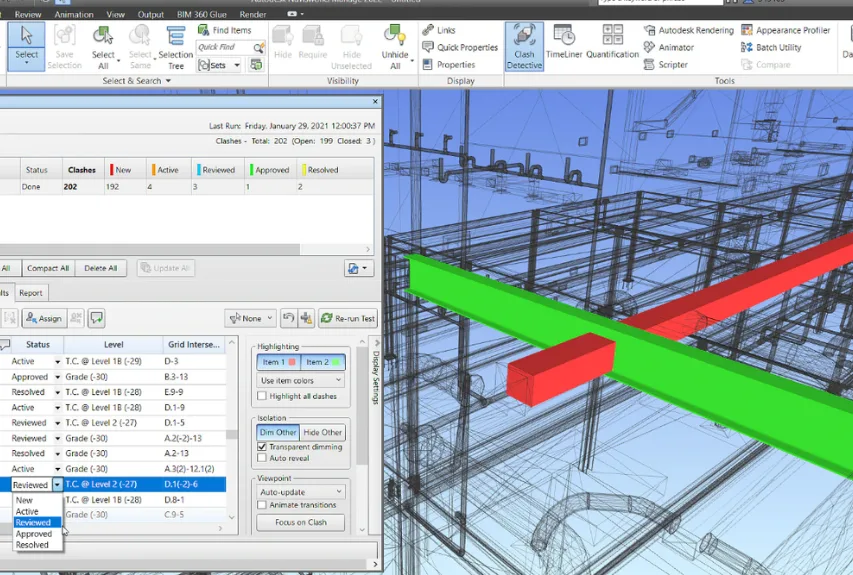Click the Re-run Test button
The height and width of the screenshot is (575, 853).
click(x=348, y=318)
